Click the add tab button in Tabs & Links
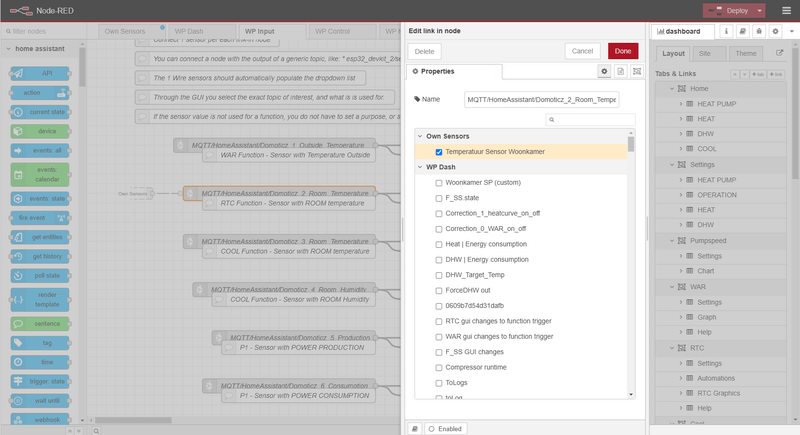The width and height of the screenshot is (800, 435). click(758, 74)
